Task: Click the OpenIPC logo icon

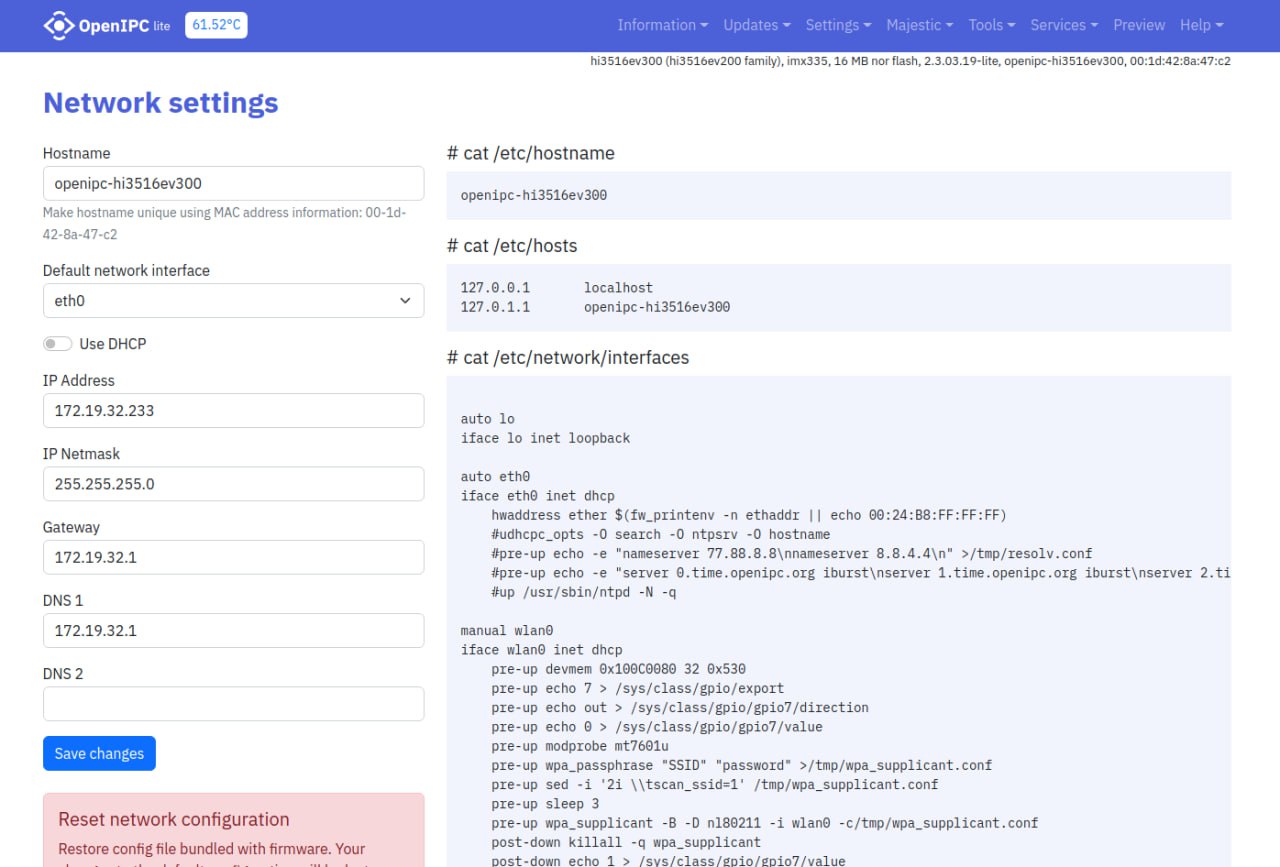Action: [x=59, y=25]
